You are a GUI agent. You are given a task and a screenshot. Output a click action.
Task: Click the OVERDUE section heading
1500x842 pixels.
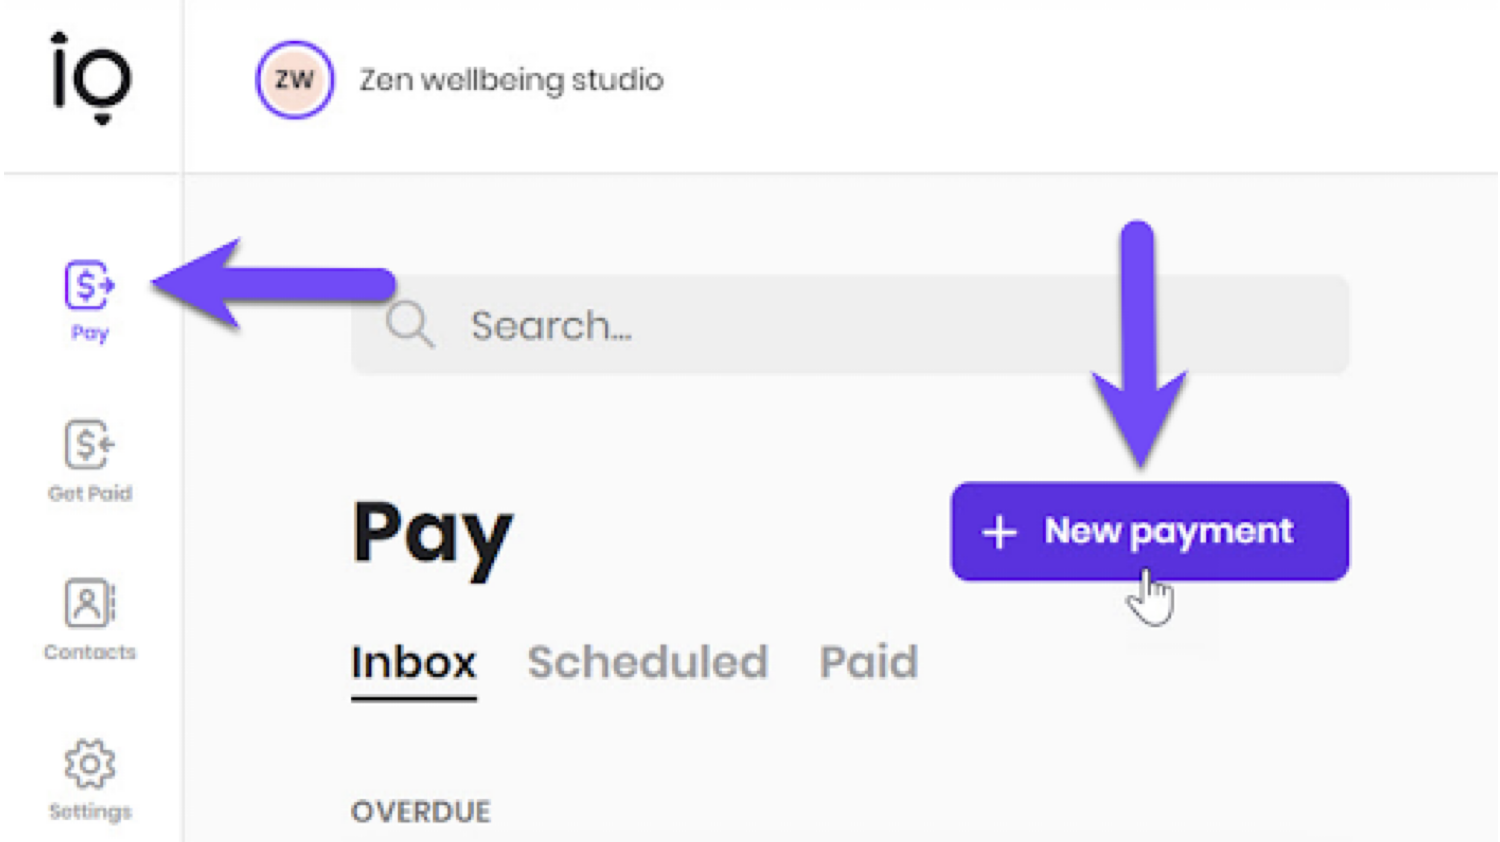420,811
